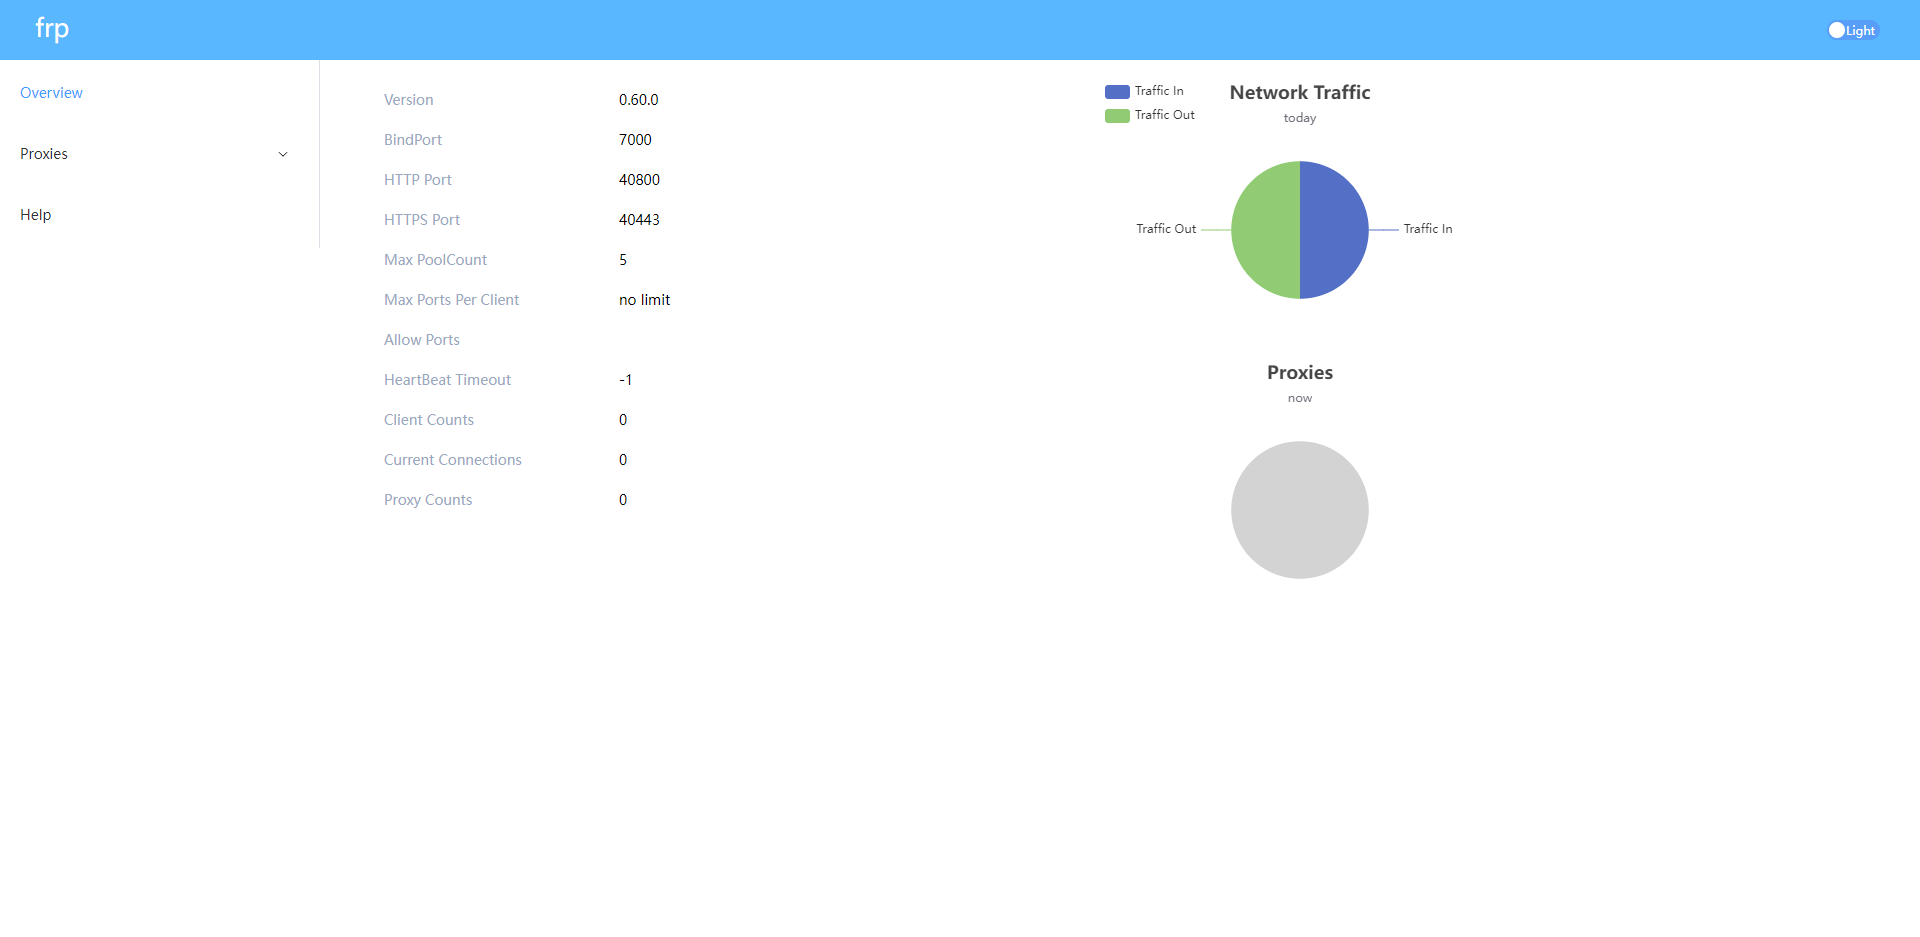The image size is (1920, 937).
Task: Open the Help sidebar item
Action: coord(36,215)
